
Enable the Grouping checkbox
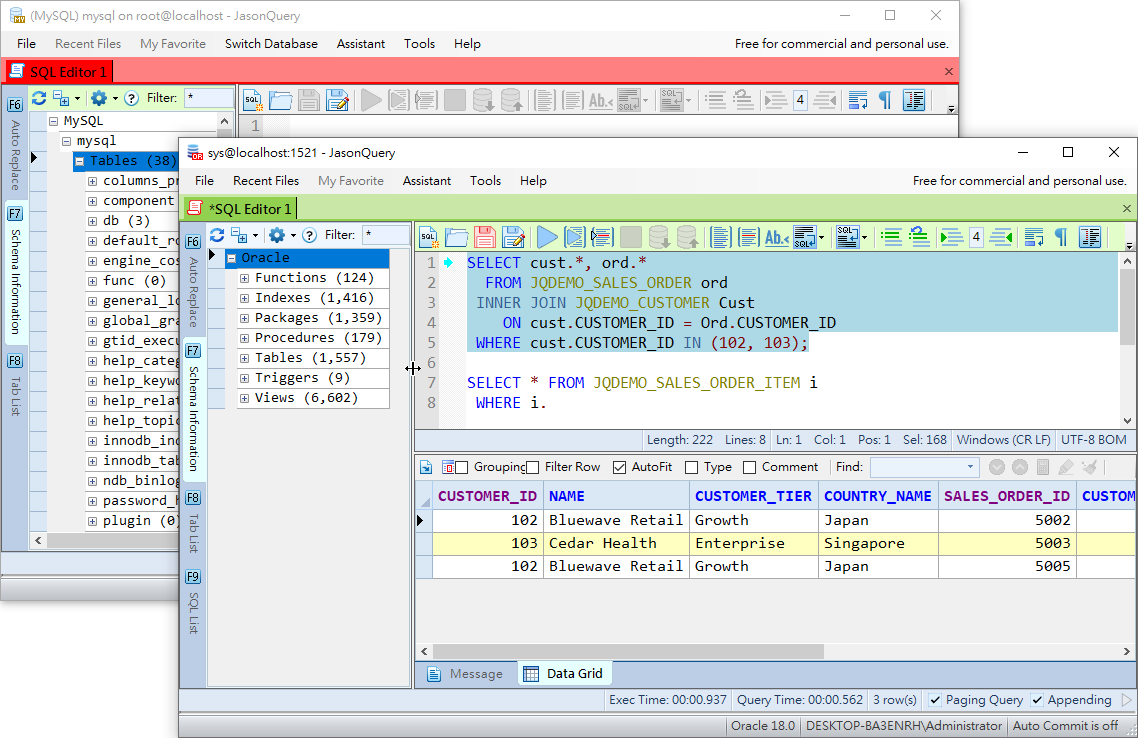pyautogui.click(x=462, y=467)
